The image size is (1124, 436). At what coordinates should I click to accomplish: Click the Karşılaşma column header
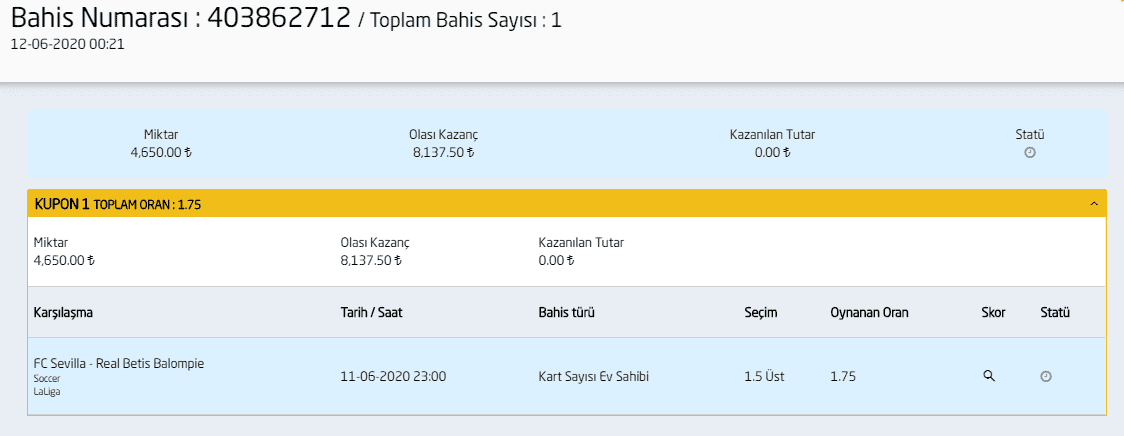(x=63, y=313)
